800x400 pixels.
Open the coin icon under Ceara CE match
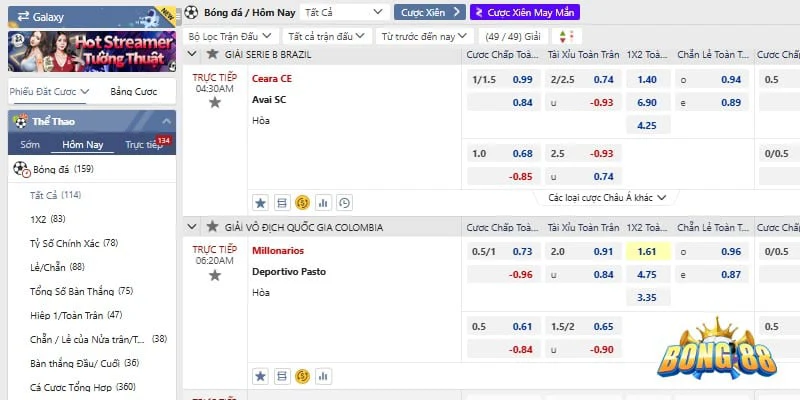302,202
